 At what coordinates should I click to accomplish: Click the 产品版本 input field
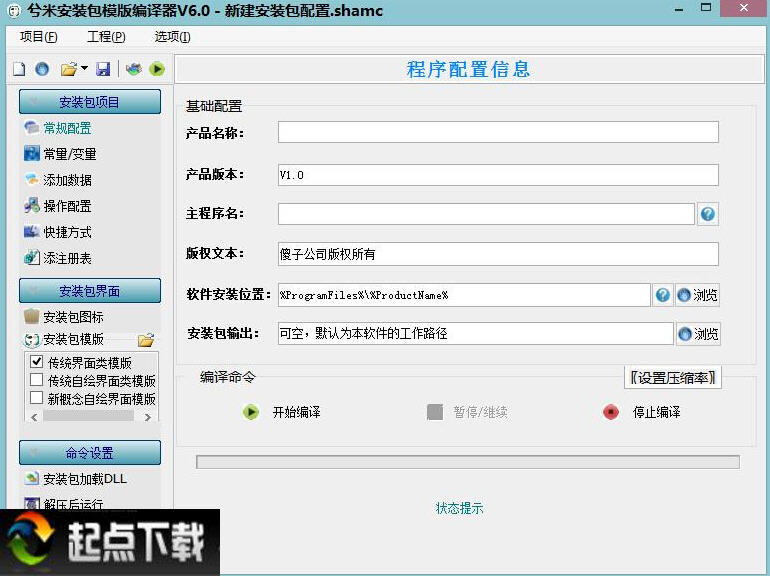[x=498, y=175]
